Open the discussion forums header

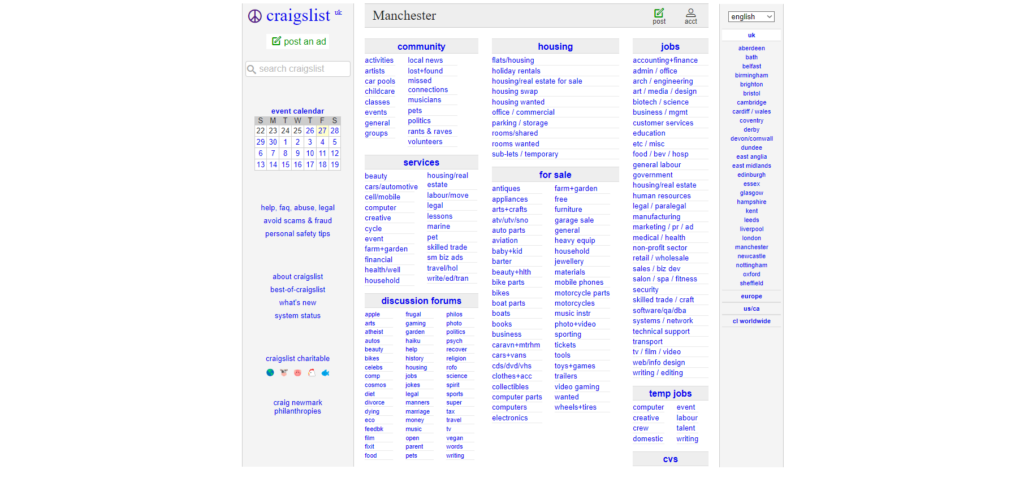click(421, 301)
